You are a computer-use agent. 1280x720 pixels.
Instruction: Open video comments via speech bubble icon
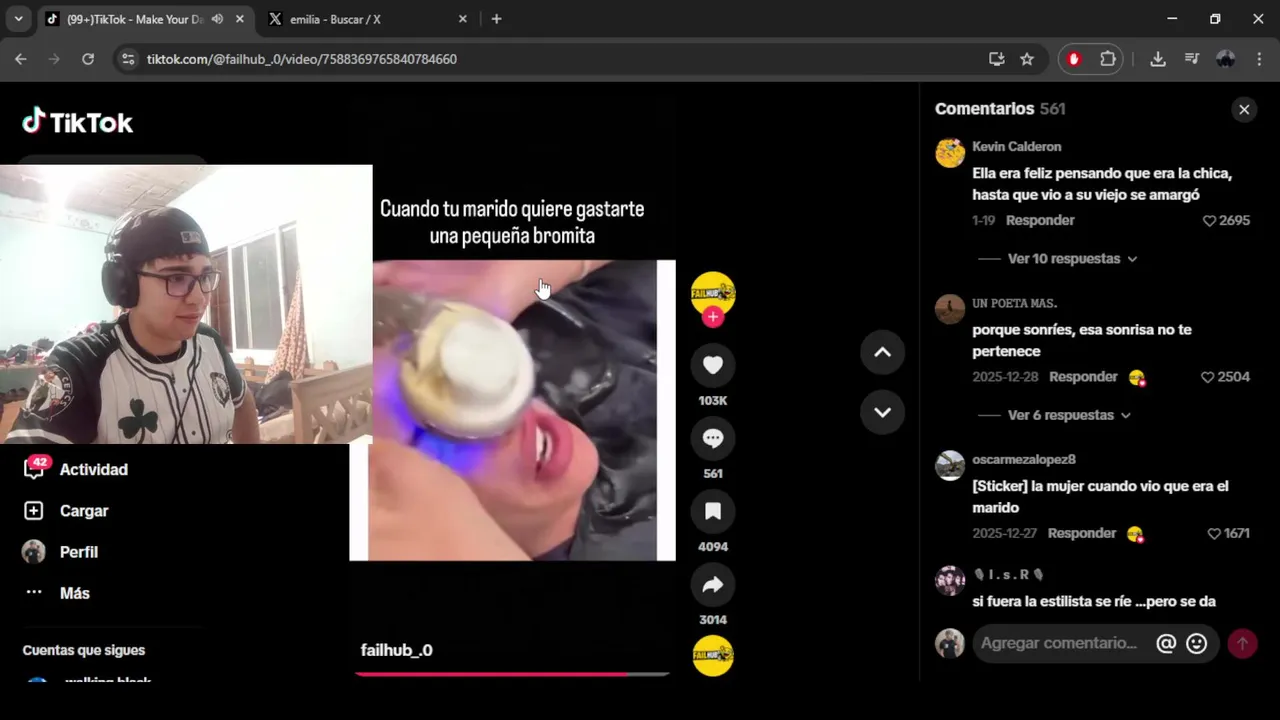(x=713, y=438)
